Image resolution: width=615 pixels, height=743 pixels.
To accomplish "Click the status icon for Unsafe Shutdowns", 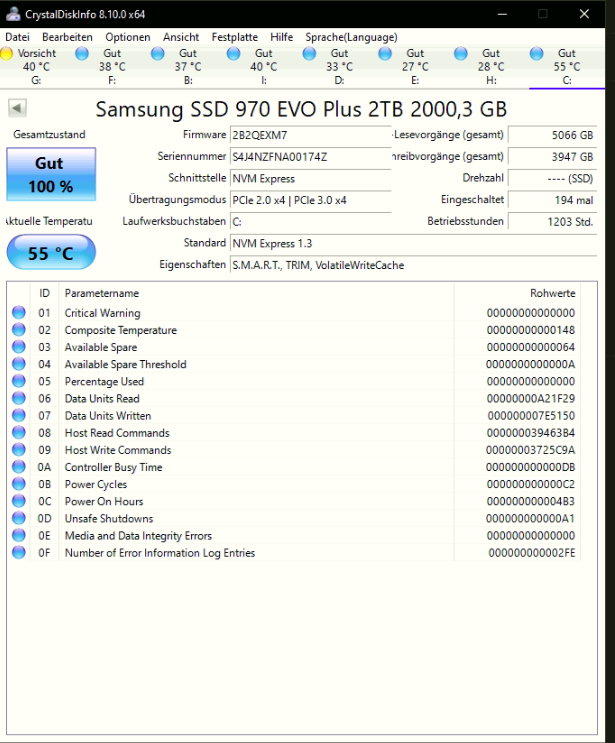I will pyautogui.click(x=18, y=518).
